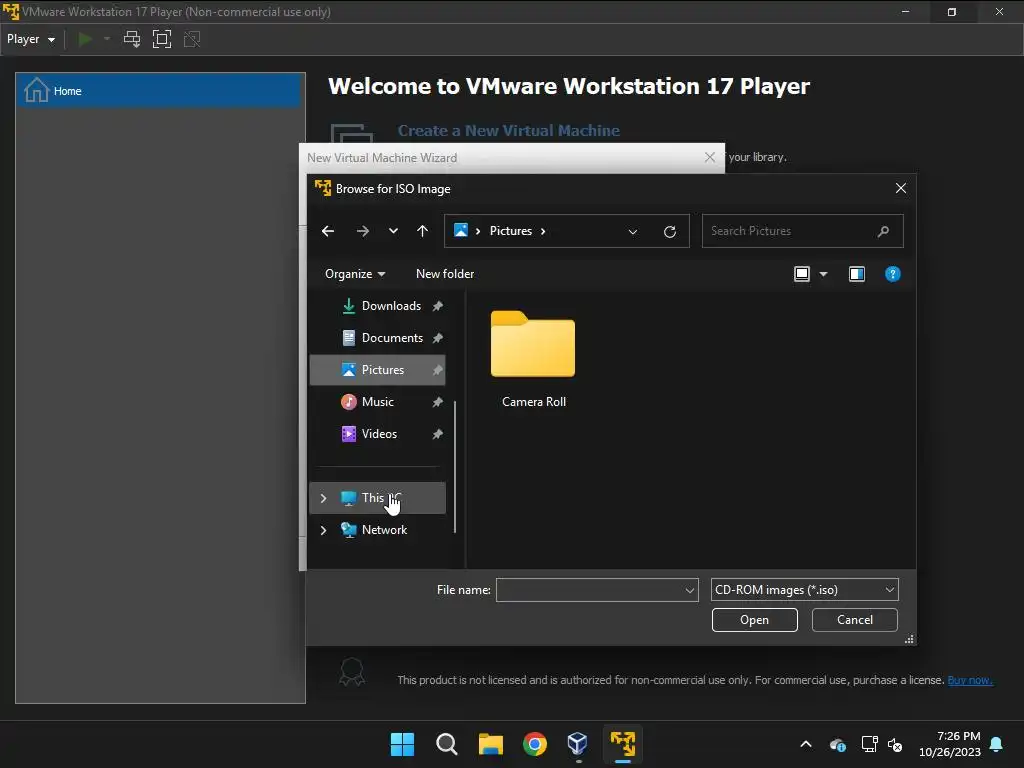Open the power options arrow beside play
This screenshot has width=1024, height=768.
point(106,39)
